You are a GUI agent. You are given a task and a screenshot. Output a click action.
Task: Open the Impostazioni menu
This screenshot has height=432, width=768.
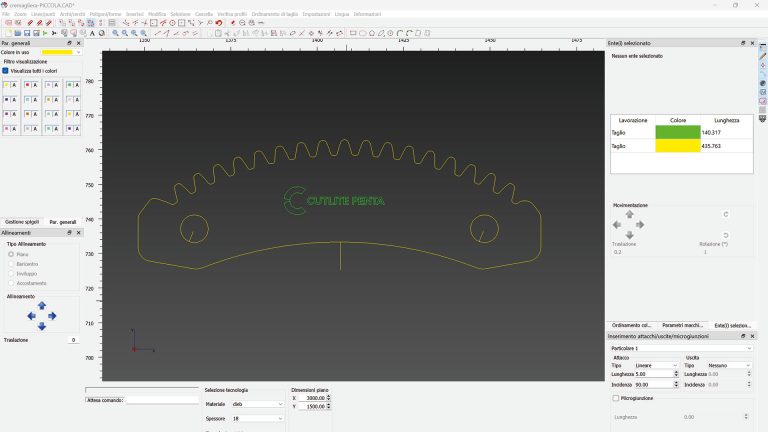316,14
